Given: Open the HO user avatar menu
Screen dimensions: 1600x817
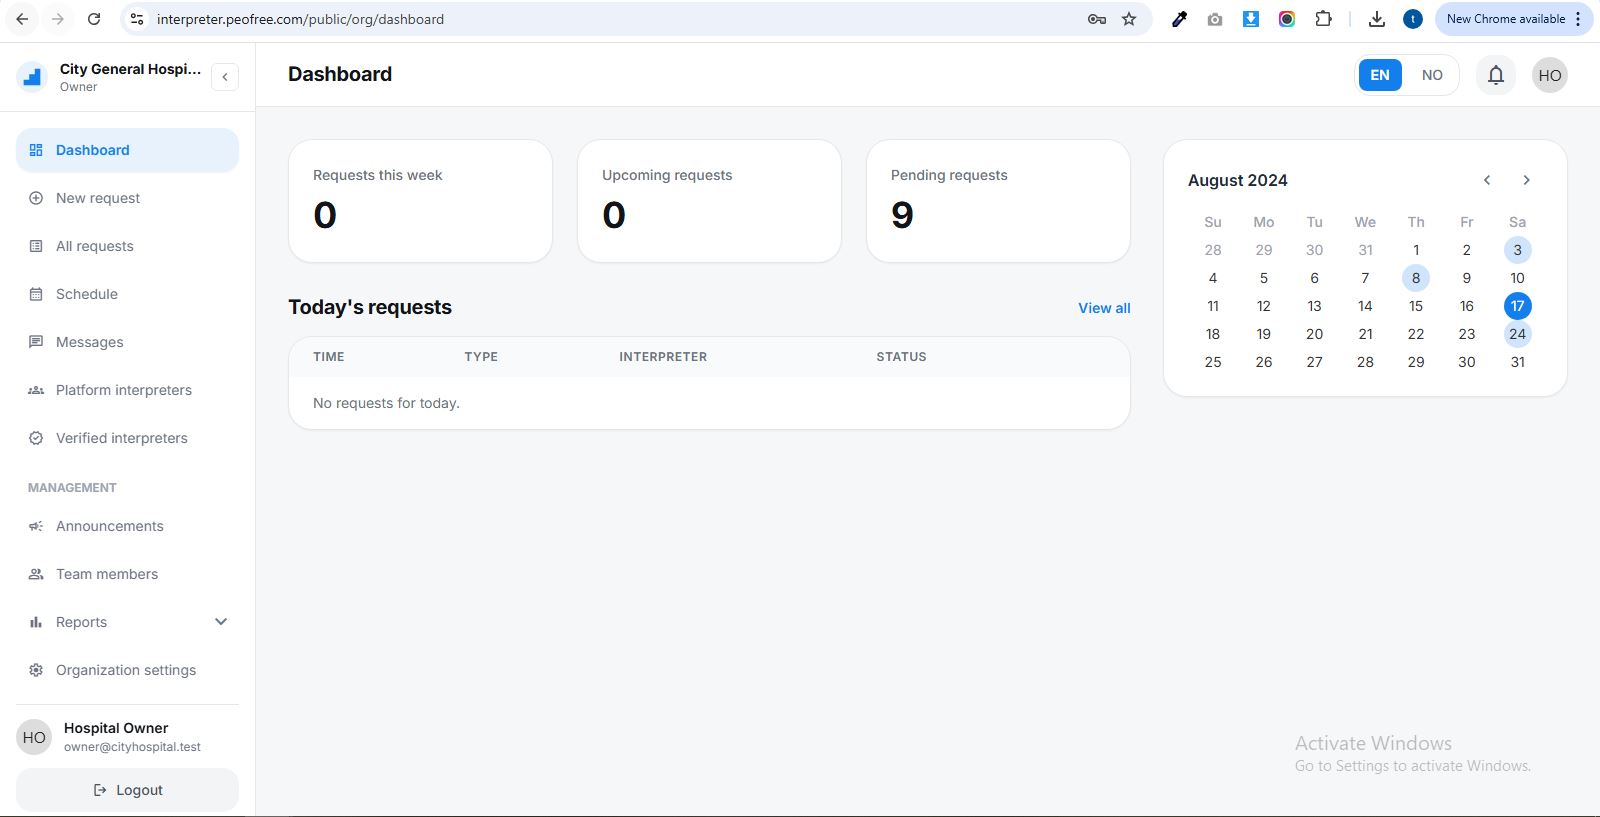Looking at the screenshot, I should tap(1549, 75).
